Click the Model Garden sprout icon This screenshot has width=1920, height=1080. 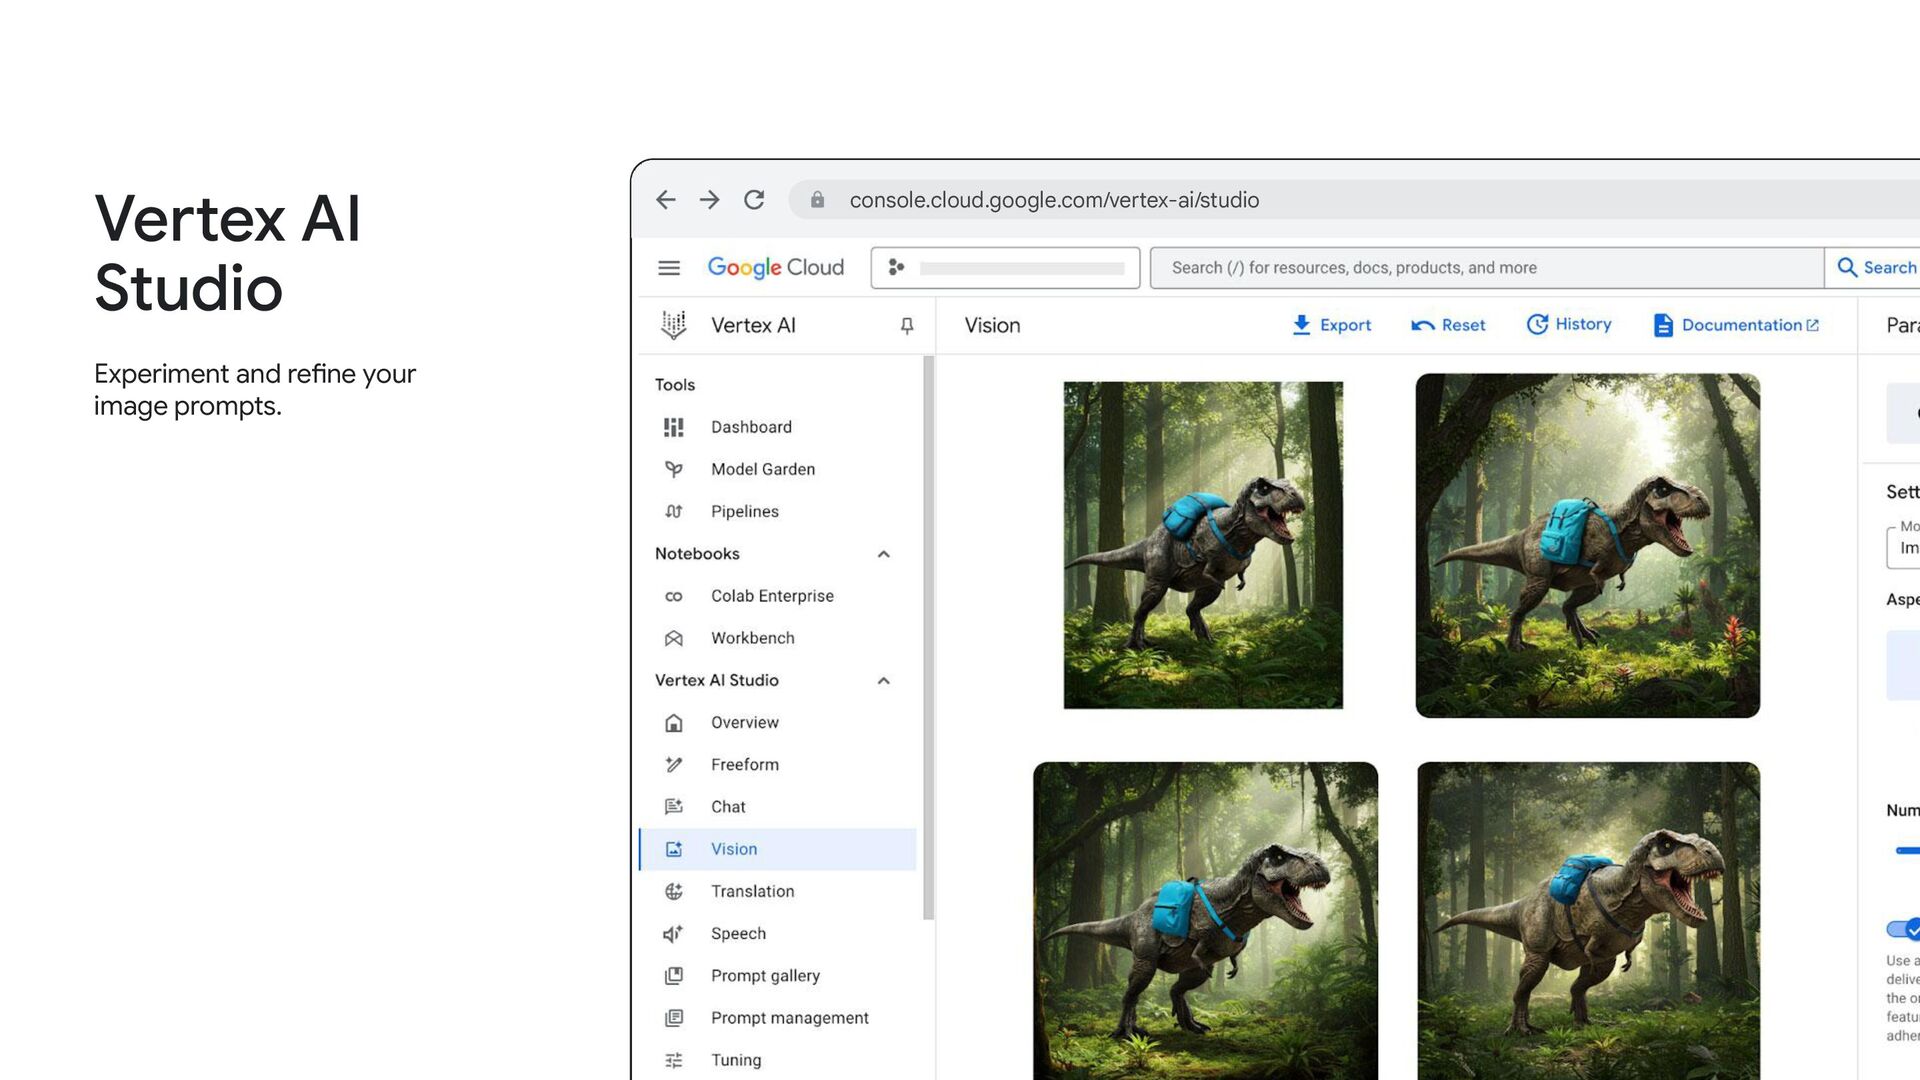(x=674, y=469)
